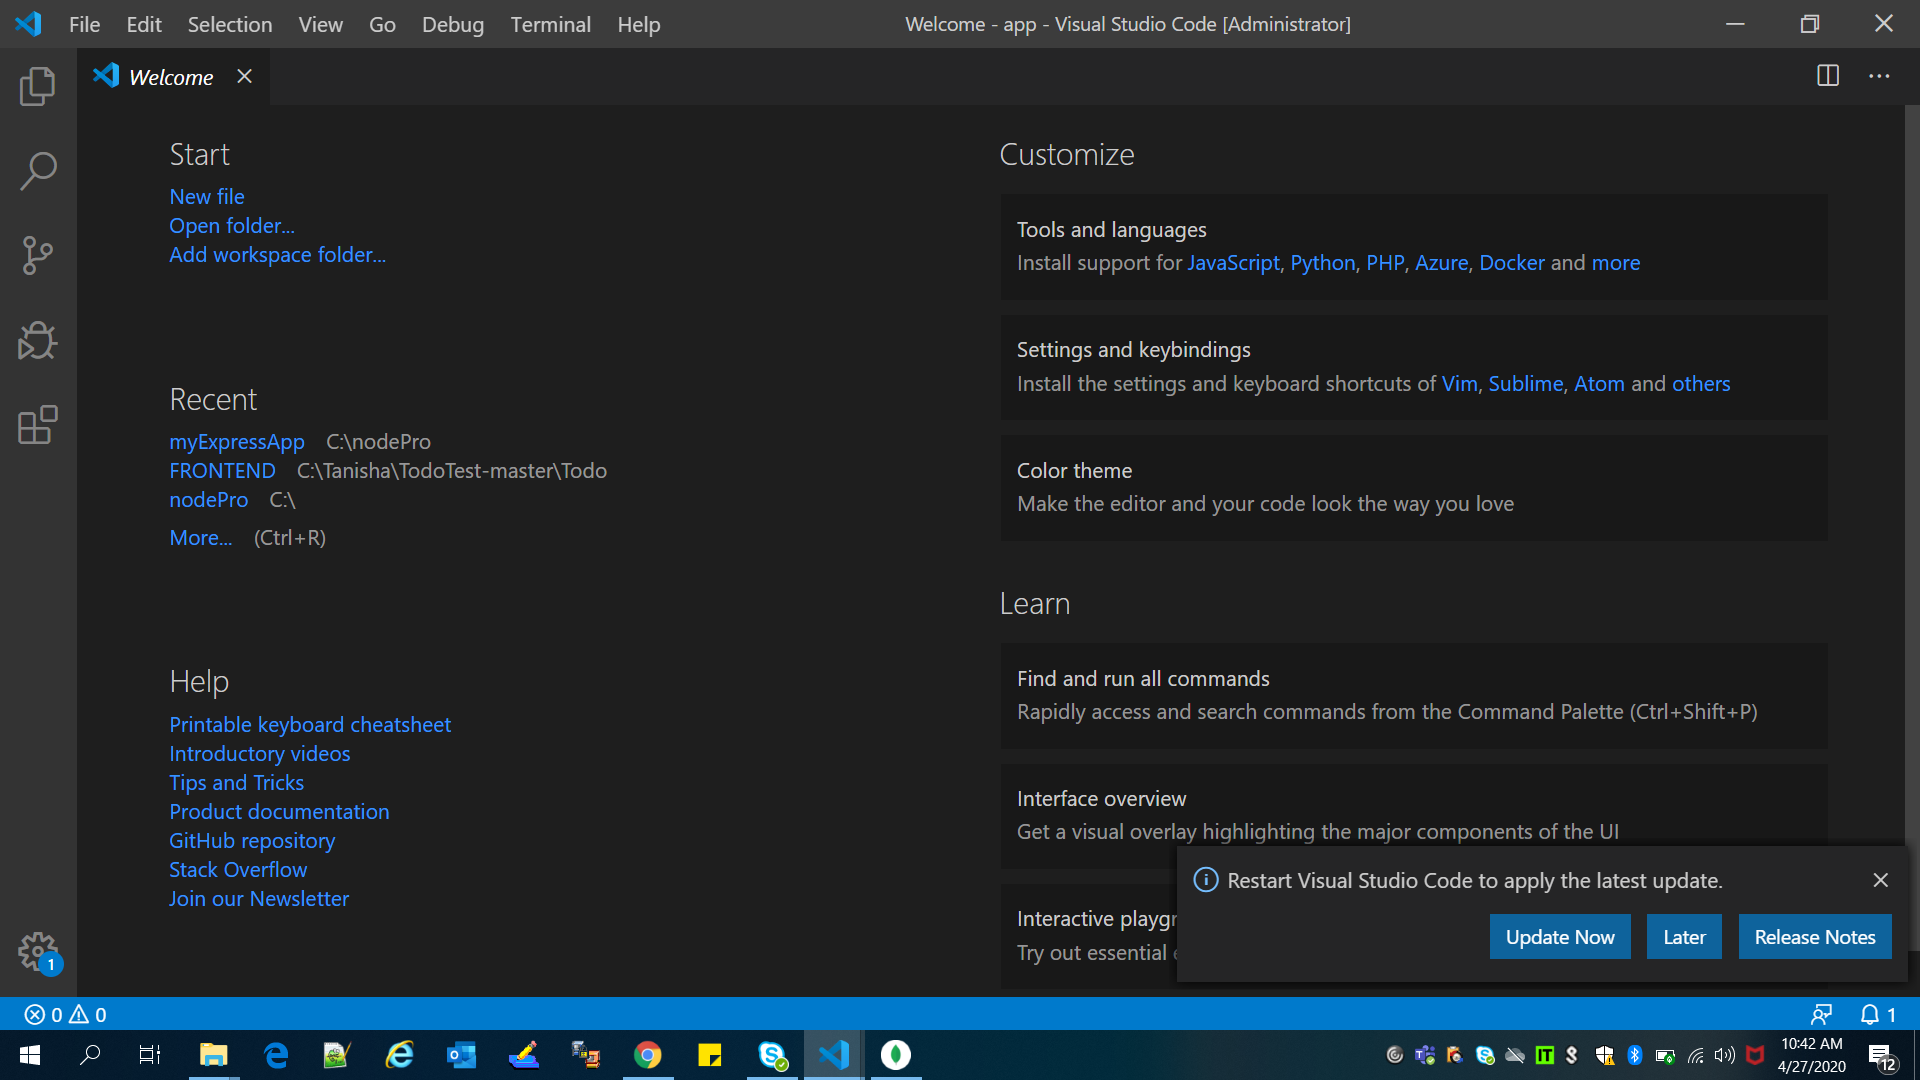Click the Release Notes button
Image resolution: width=1920 pixels, height=1080 pixels.
coord(1814,937)
